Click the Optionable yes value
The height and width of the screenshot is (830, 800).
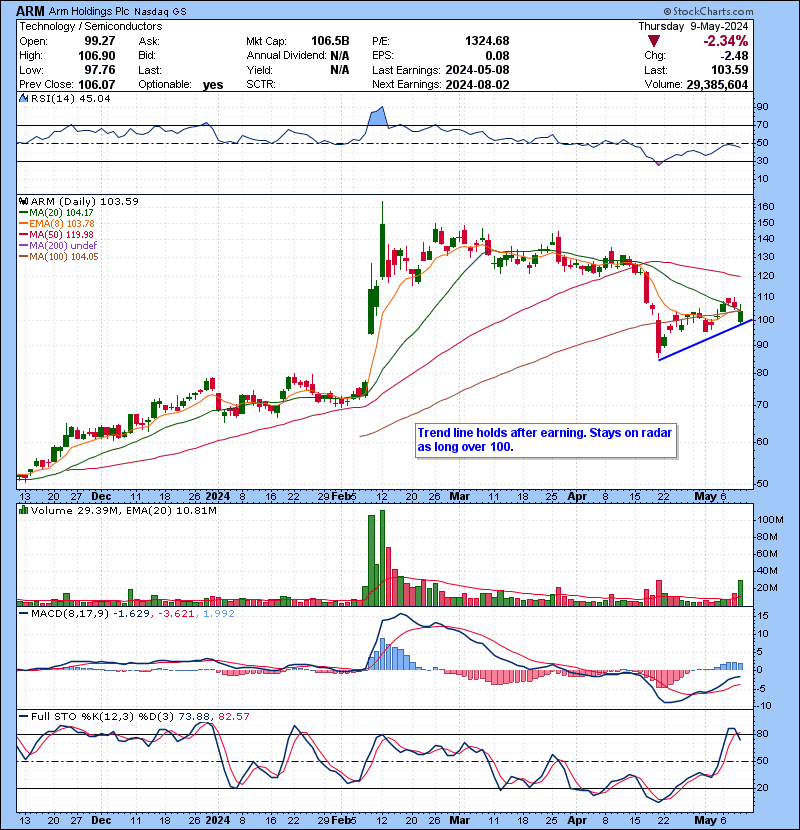tap(213, 85)
